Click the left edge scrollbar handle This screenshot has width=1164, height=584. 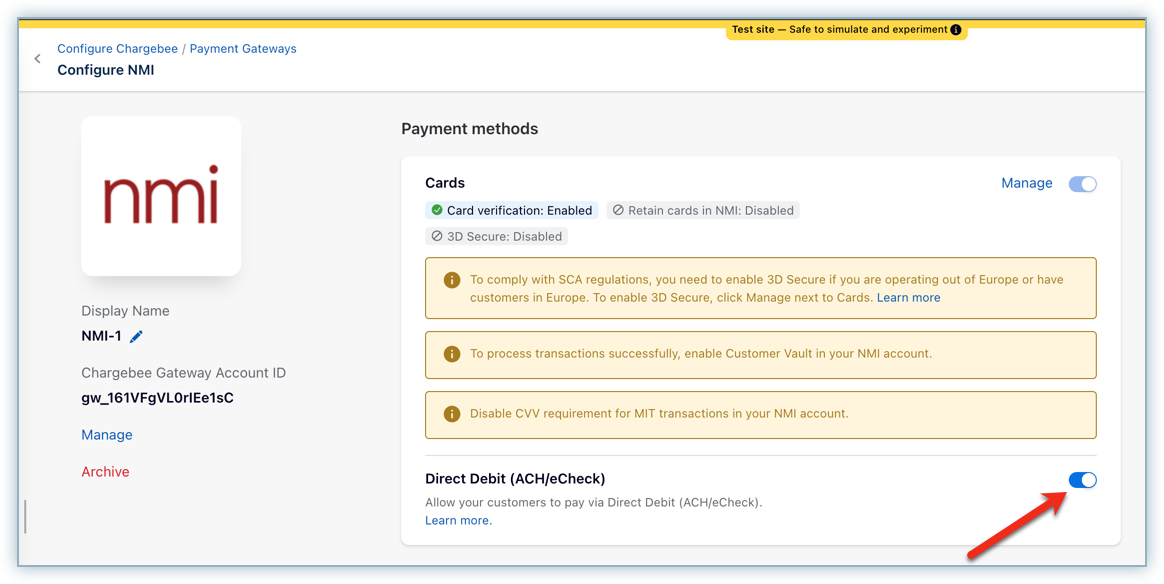[25, 516]
